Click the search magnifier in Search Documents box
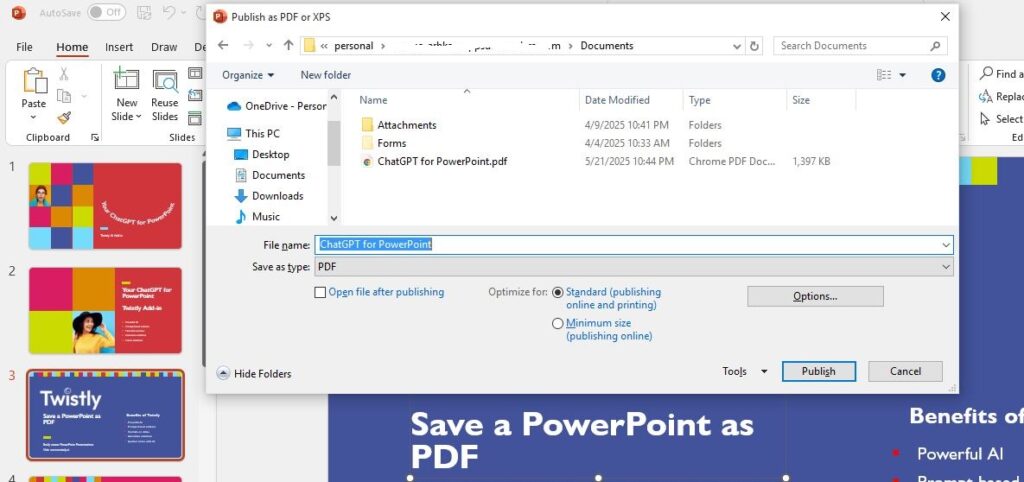Screen dimensions: 1024x482 935,46
